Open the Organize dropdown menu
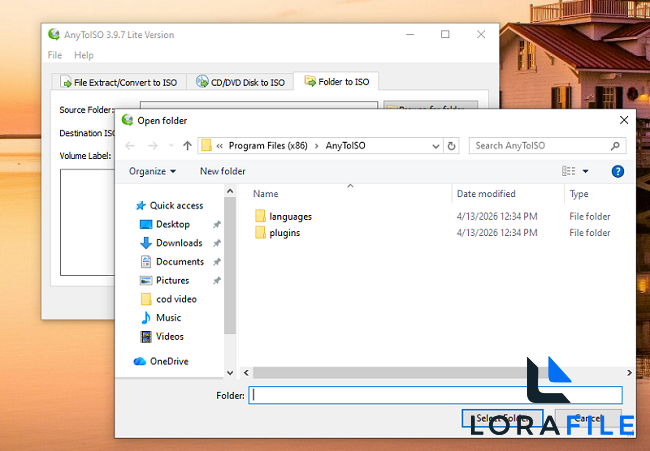 152,171
